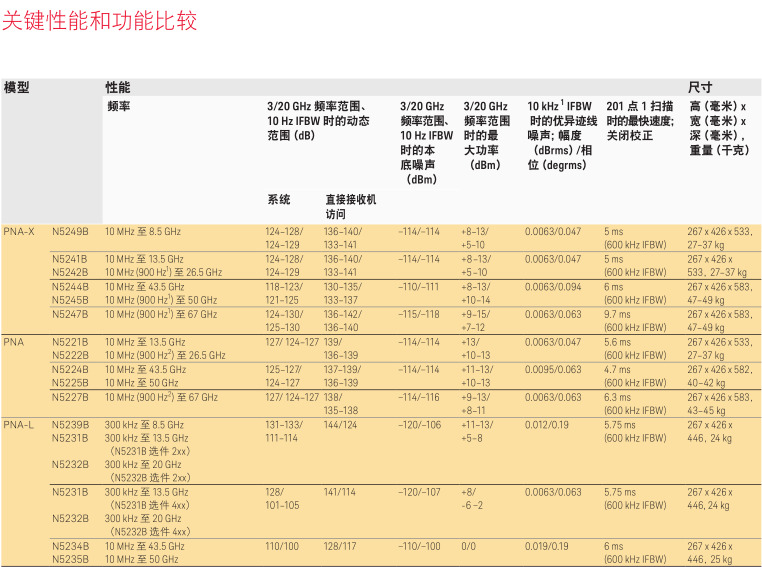Click the N5224B weight 40-42 kg

click(x=706, y=383)
